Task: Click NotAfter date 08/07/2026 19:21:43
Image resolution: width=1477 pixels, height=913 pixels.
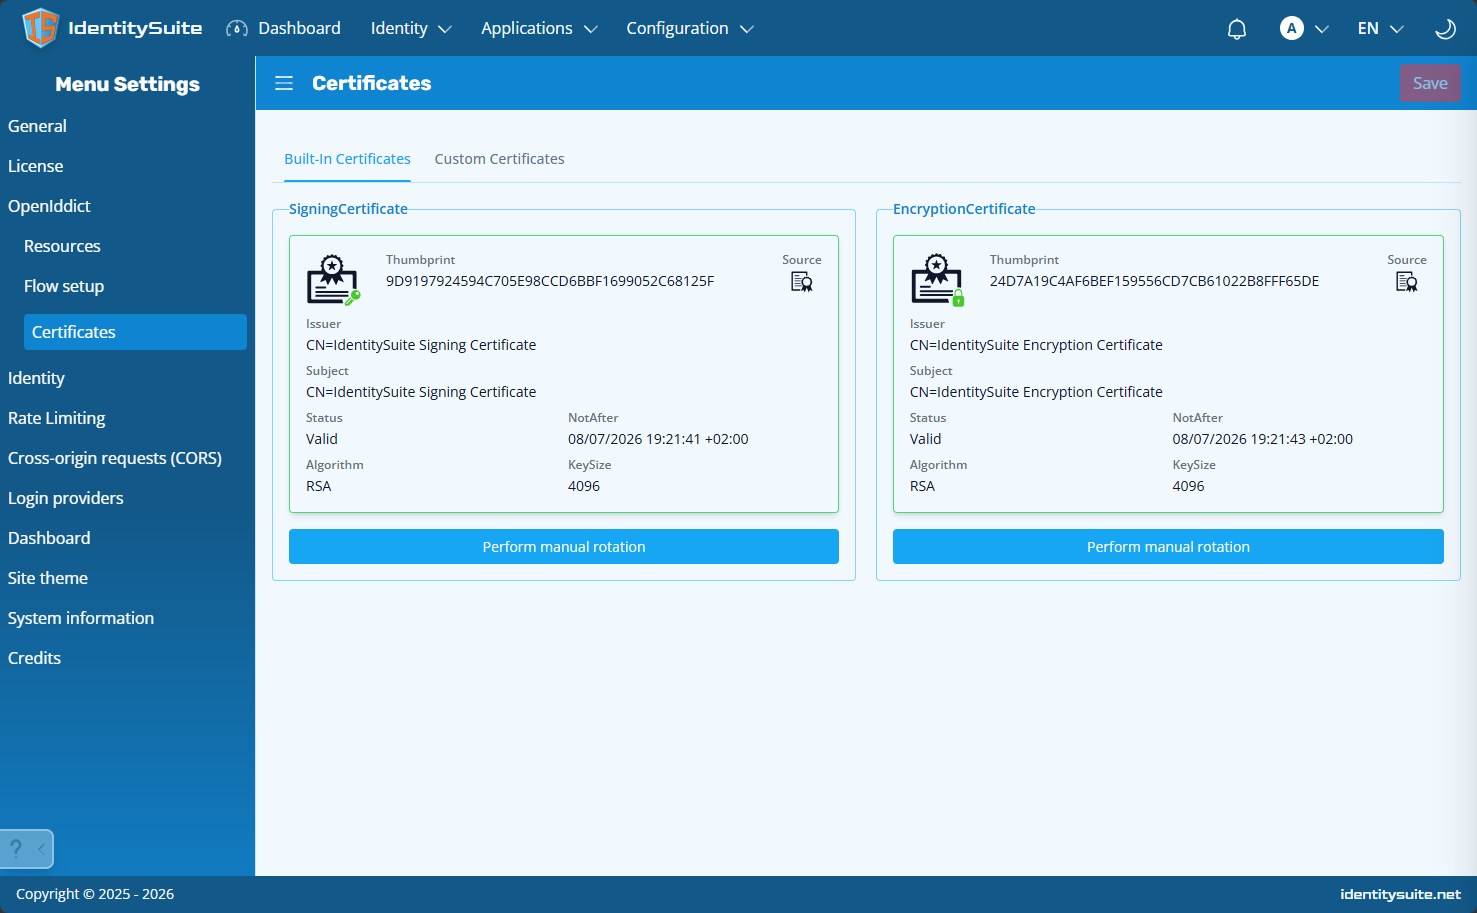Action: [x=1262, y=439]
